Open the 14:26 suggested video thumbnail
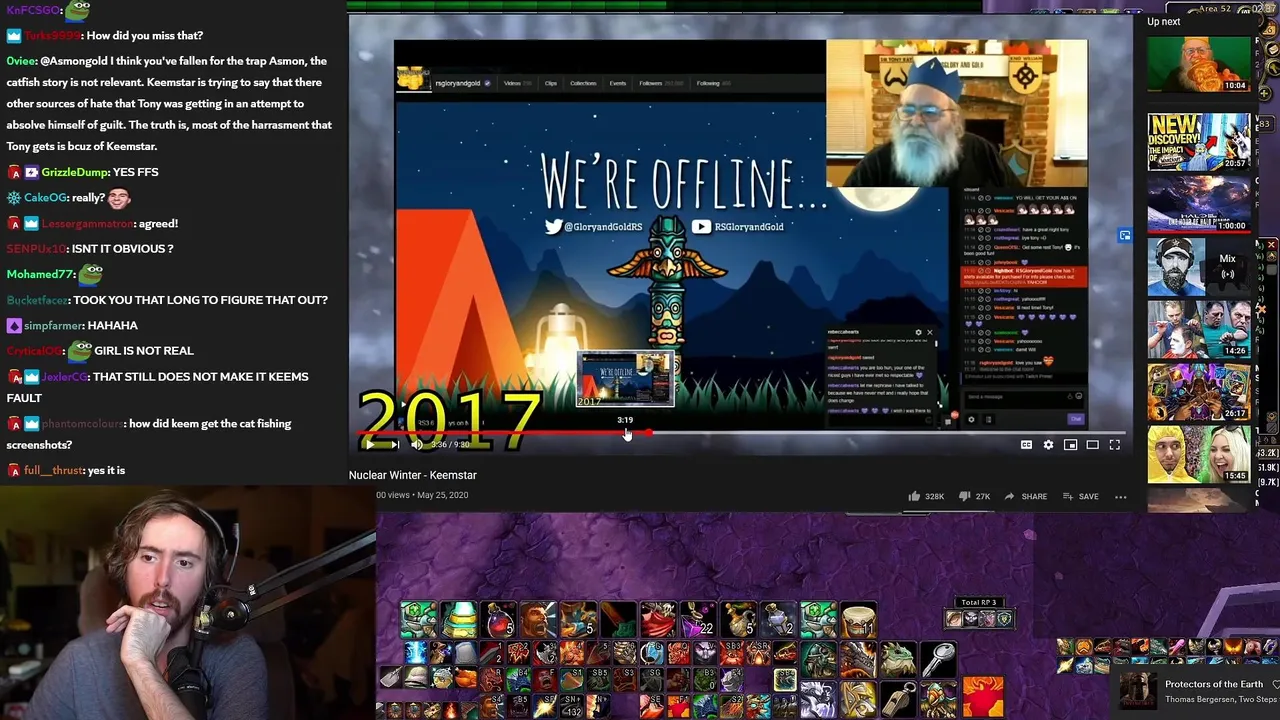Viewport: 1280px width, 720px height. click(x=1198, y=329)
